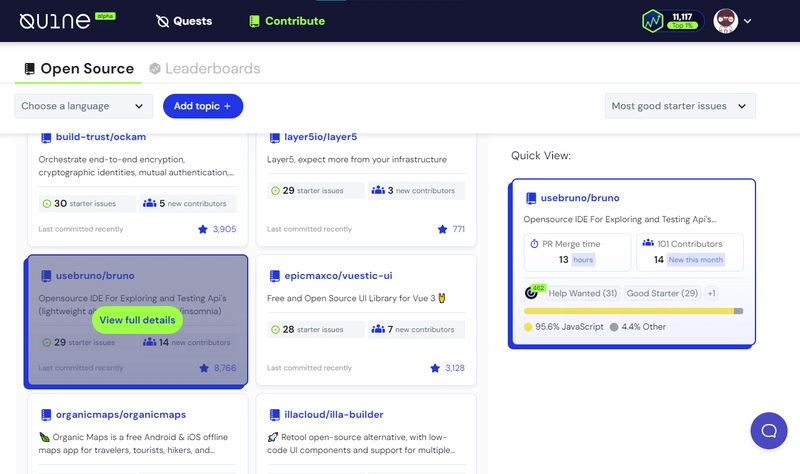Viewport: 800px width, 474px height.
Task: Open the build-trust/ockam repository link
Action: (x=101, y=137)
